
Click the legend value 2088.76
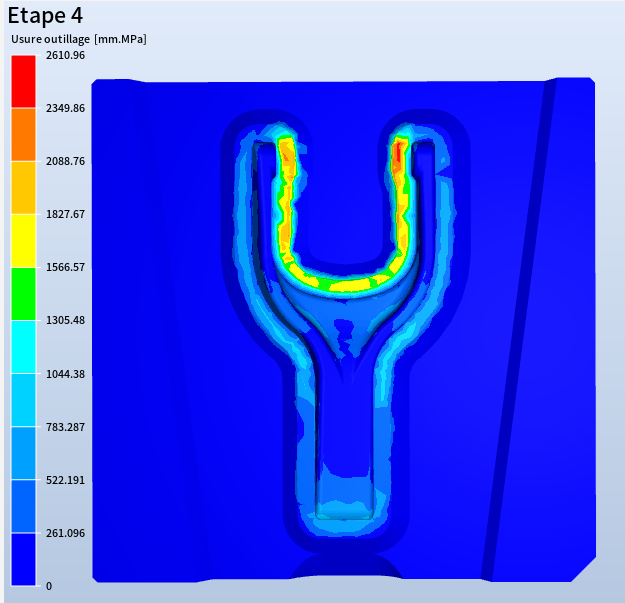coord(65,161)
